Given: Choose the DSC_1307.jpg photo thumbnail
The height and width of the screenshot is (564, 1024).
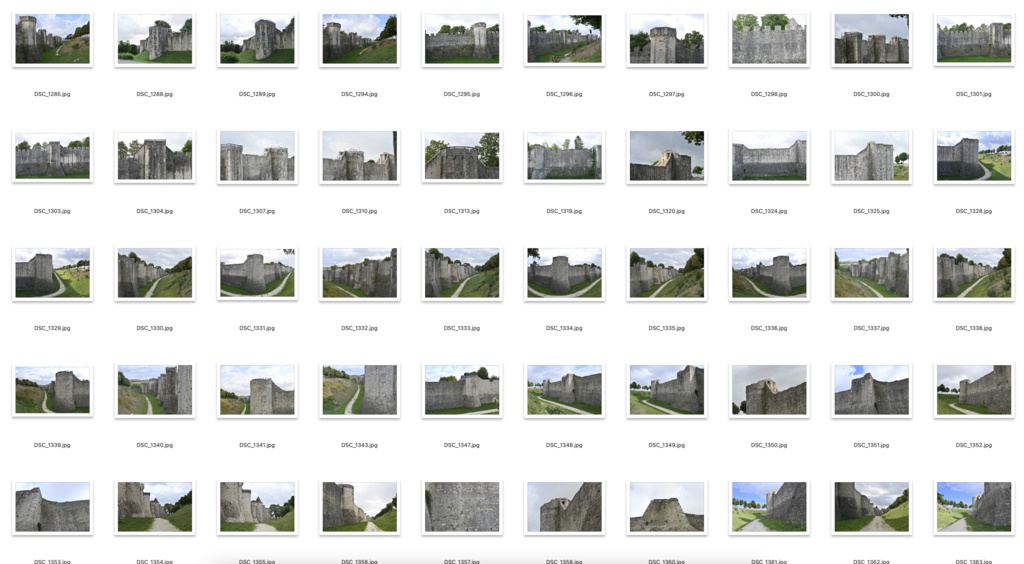Looking at the screenshot, I should pyautogui.click(x=257, y=156).
